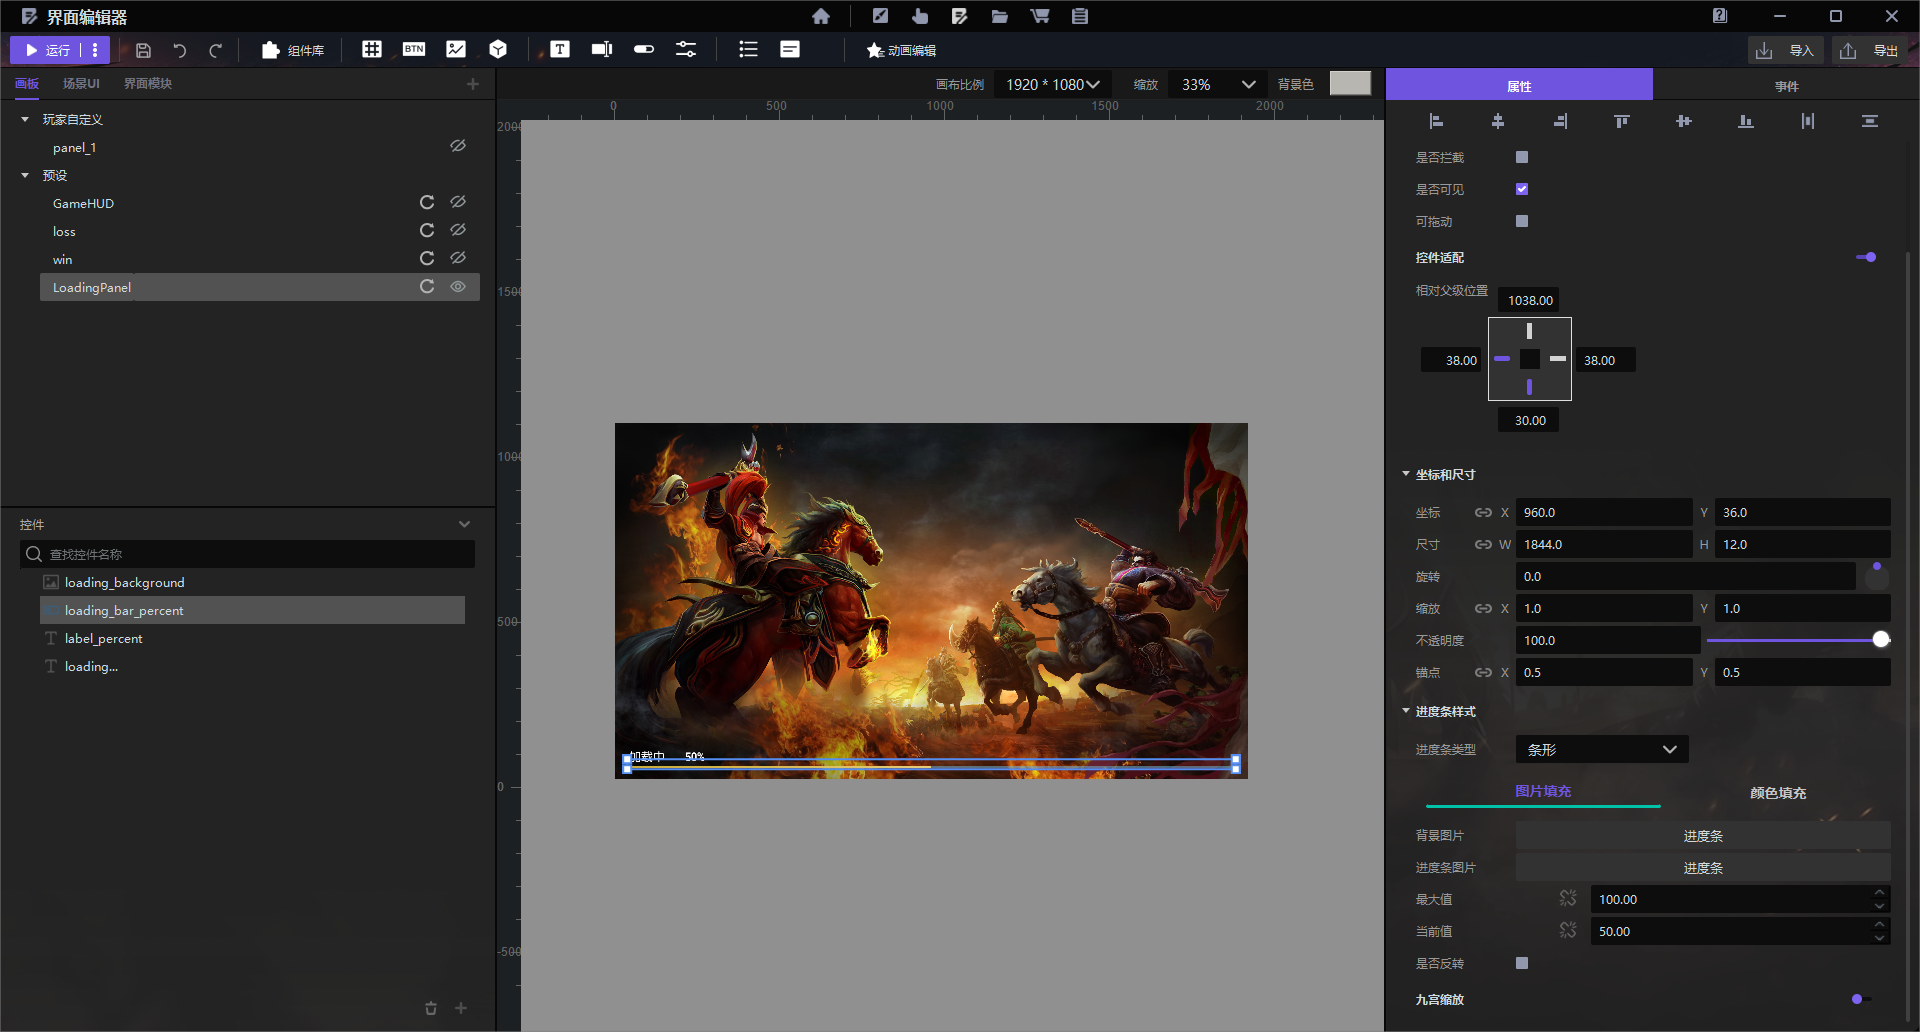Open run options three-dot menu
Screen dimensions: 1920x1032
click(x=95, y=50)
